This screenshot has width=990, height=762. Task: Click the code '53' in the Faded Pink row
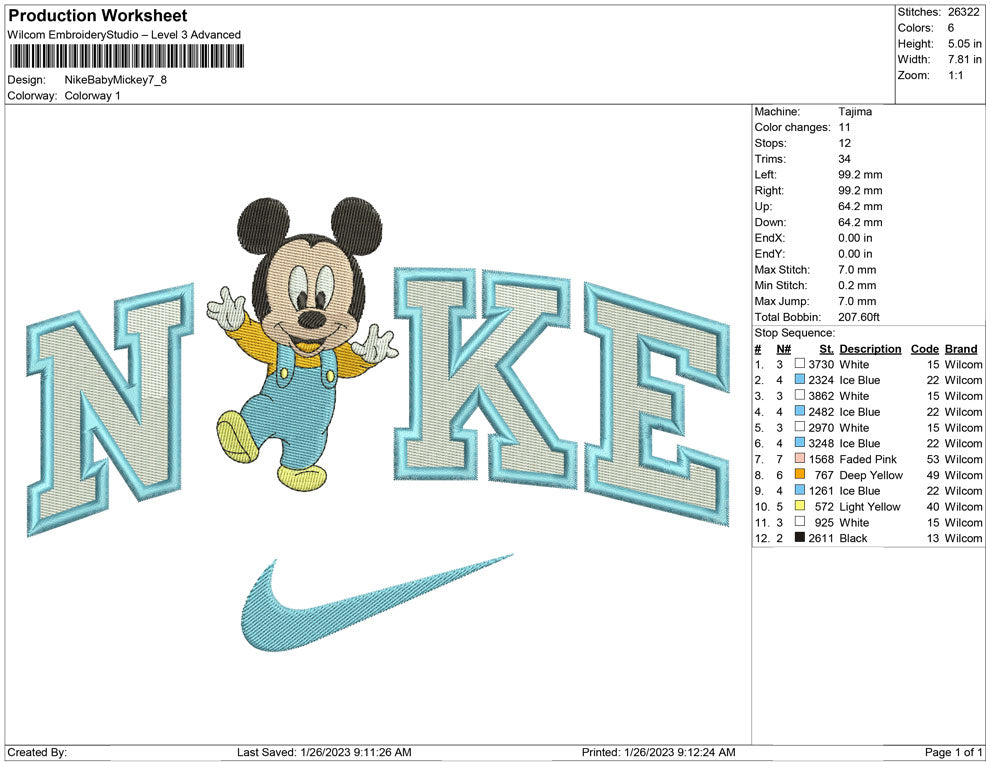[x=933, y=459]
